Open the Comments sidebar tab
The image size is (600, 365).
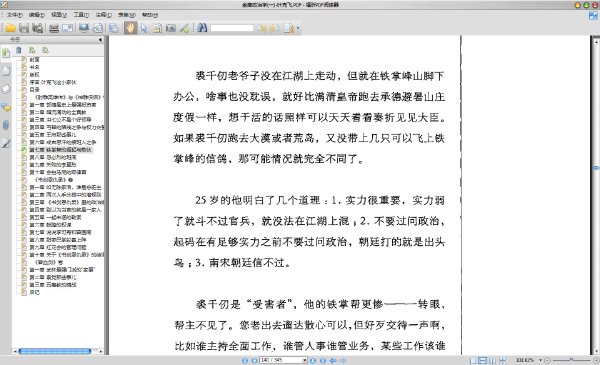point(6,107)
